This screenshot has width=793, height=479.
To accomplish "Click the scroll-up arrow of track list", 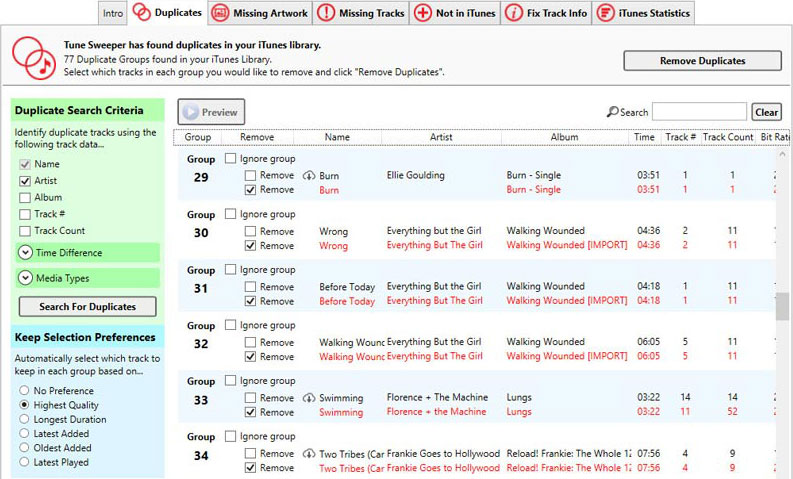I will [x=782, y=154].
